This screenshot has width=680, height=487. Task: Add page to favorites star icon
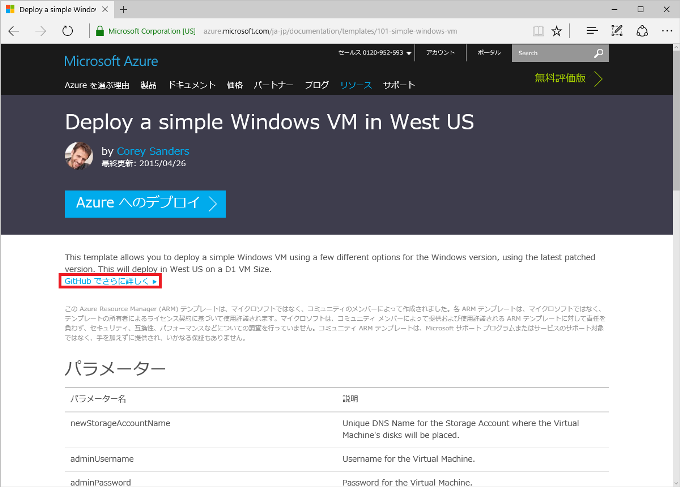click(556, 31)
